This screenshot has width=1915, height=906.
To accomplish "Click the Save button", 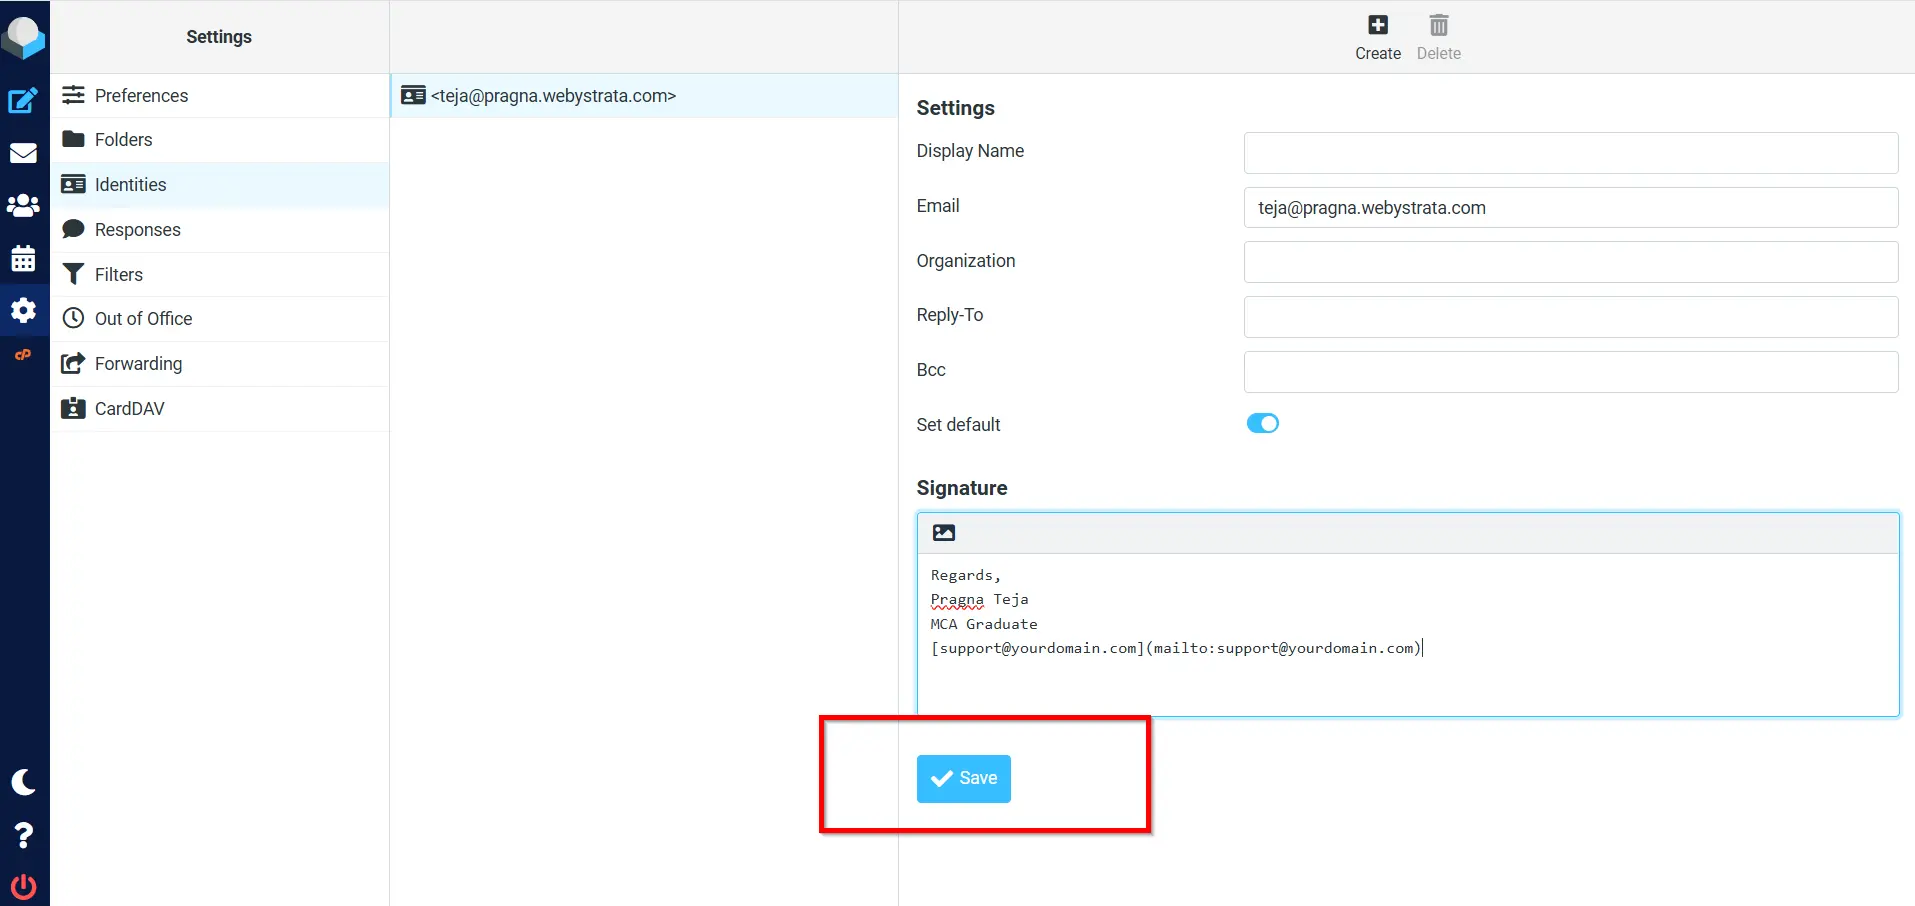I will tap(964, 779).
